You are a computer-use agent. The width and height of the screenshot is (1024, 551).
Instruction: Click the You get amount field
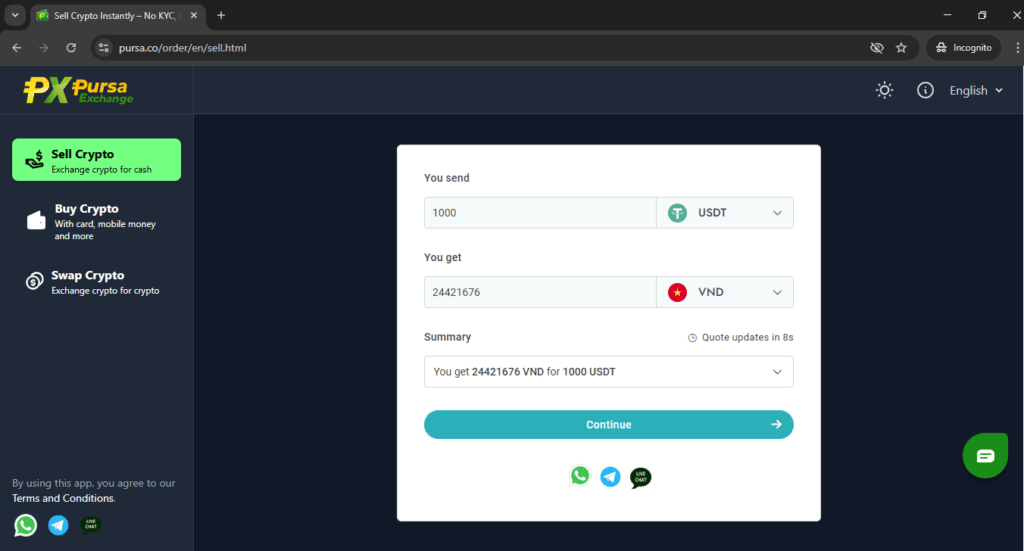pyautogui.click(x=540, y=292)
